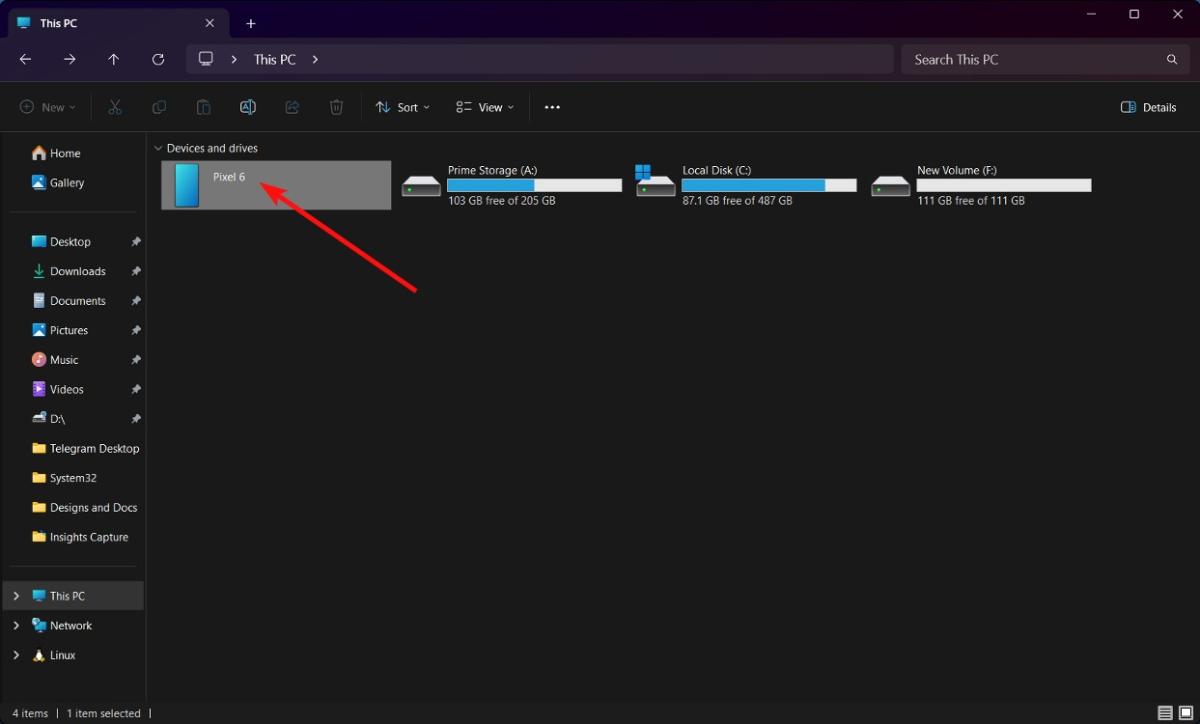1200x724 pixels.
Task: Switch to details list view in status bar
Action: tap(1164, 713)
